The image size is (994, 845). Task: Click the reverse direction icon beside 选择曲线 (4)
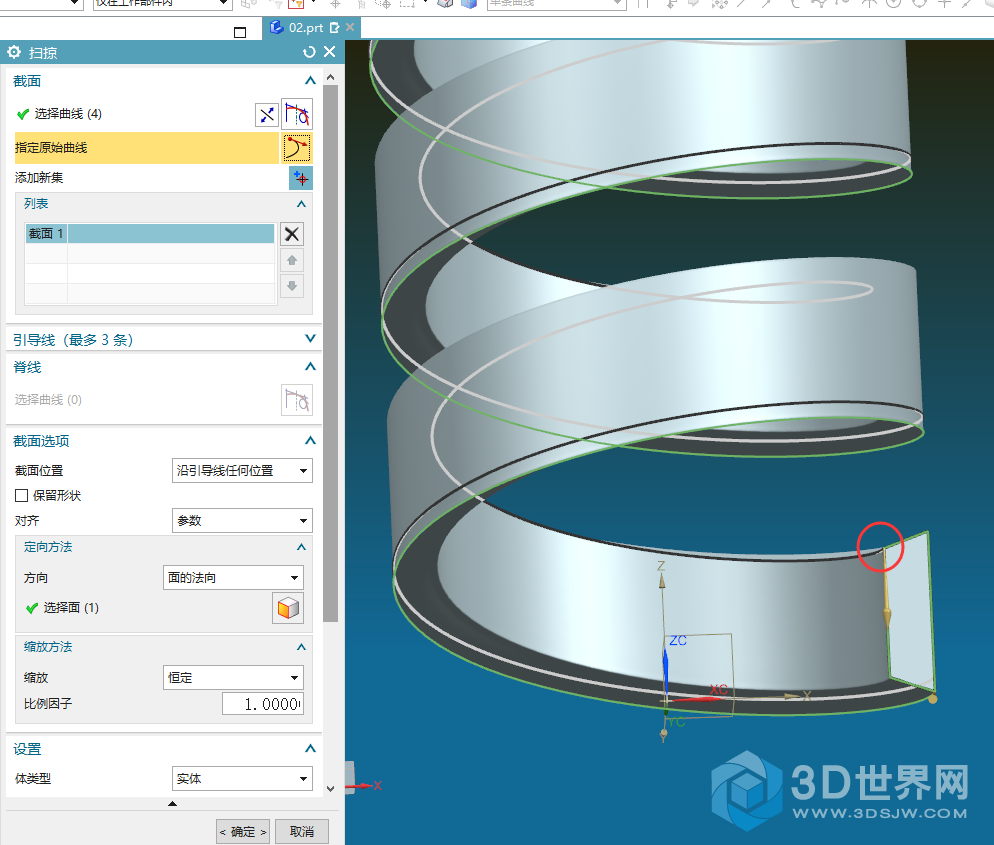[267, 115]
